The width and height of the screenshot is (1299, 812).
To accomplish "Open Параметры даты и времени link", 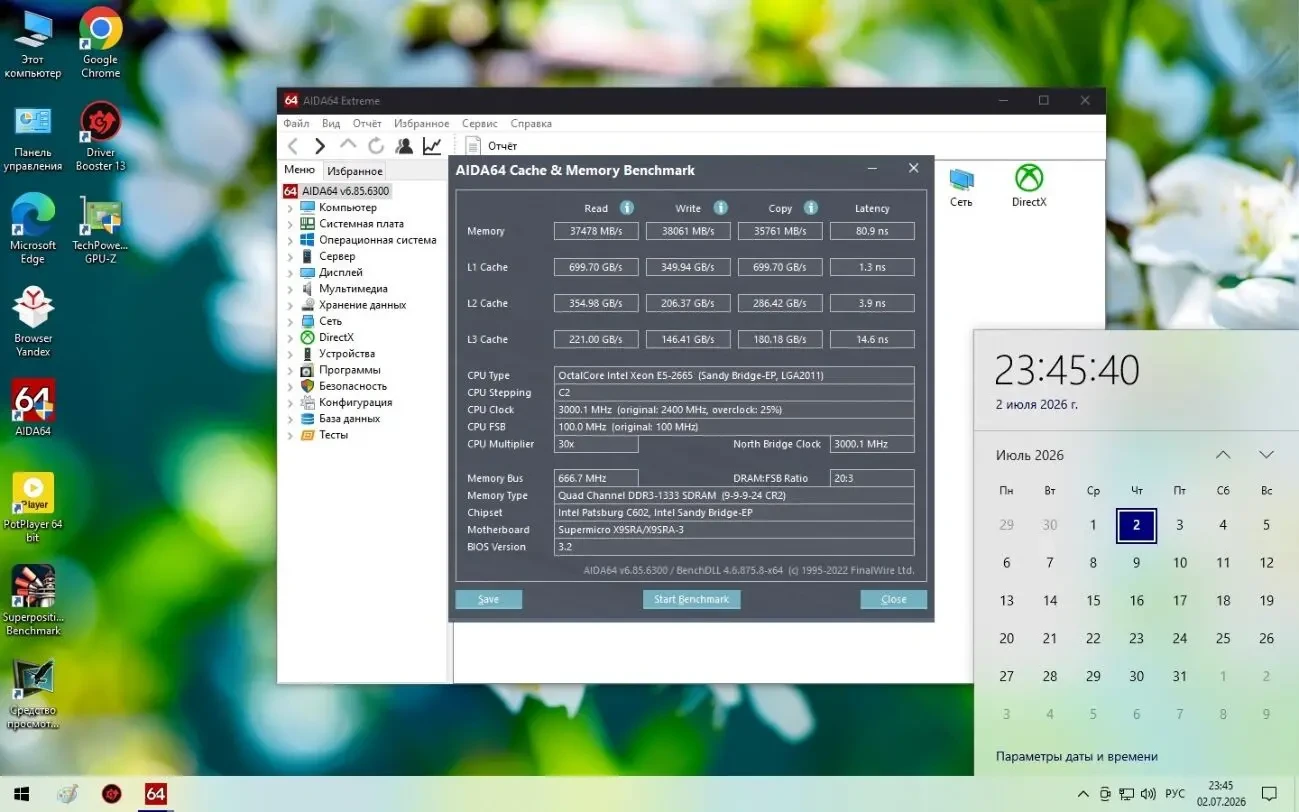I will pyautogui.click(x=1077, y=756).
